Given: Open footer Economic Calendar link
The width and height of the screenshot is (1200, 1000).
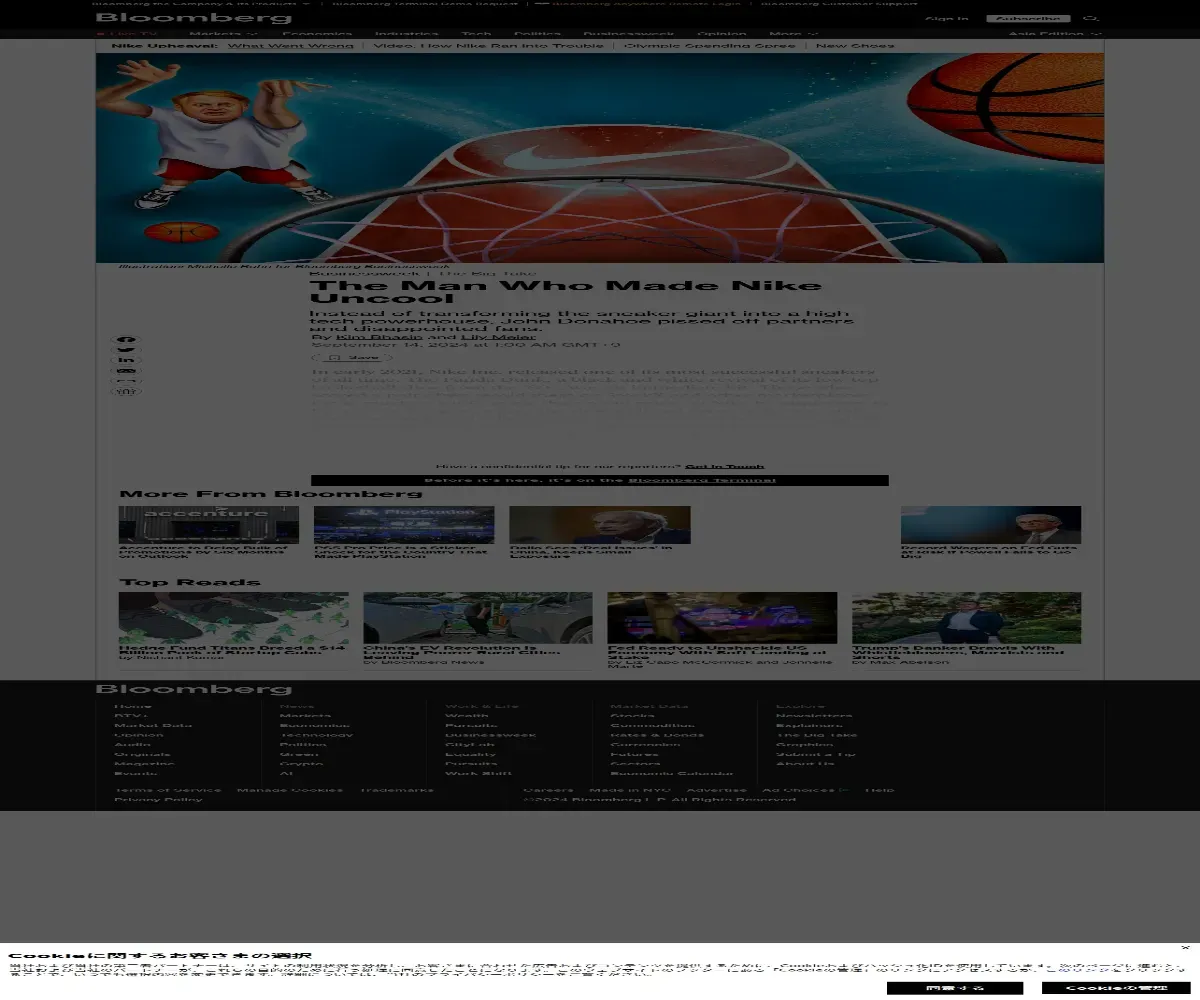Looking at the screenshot, I should [672, 774].
